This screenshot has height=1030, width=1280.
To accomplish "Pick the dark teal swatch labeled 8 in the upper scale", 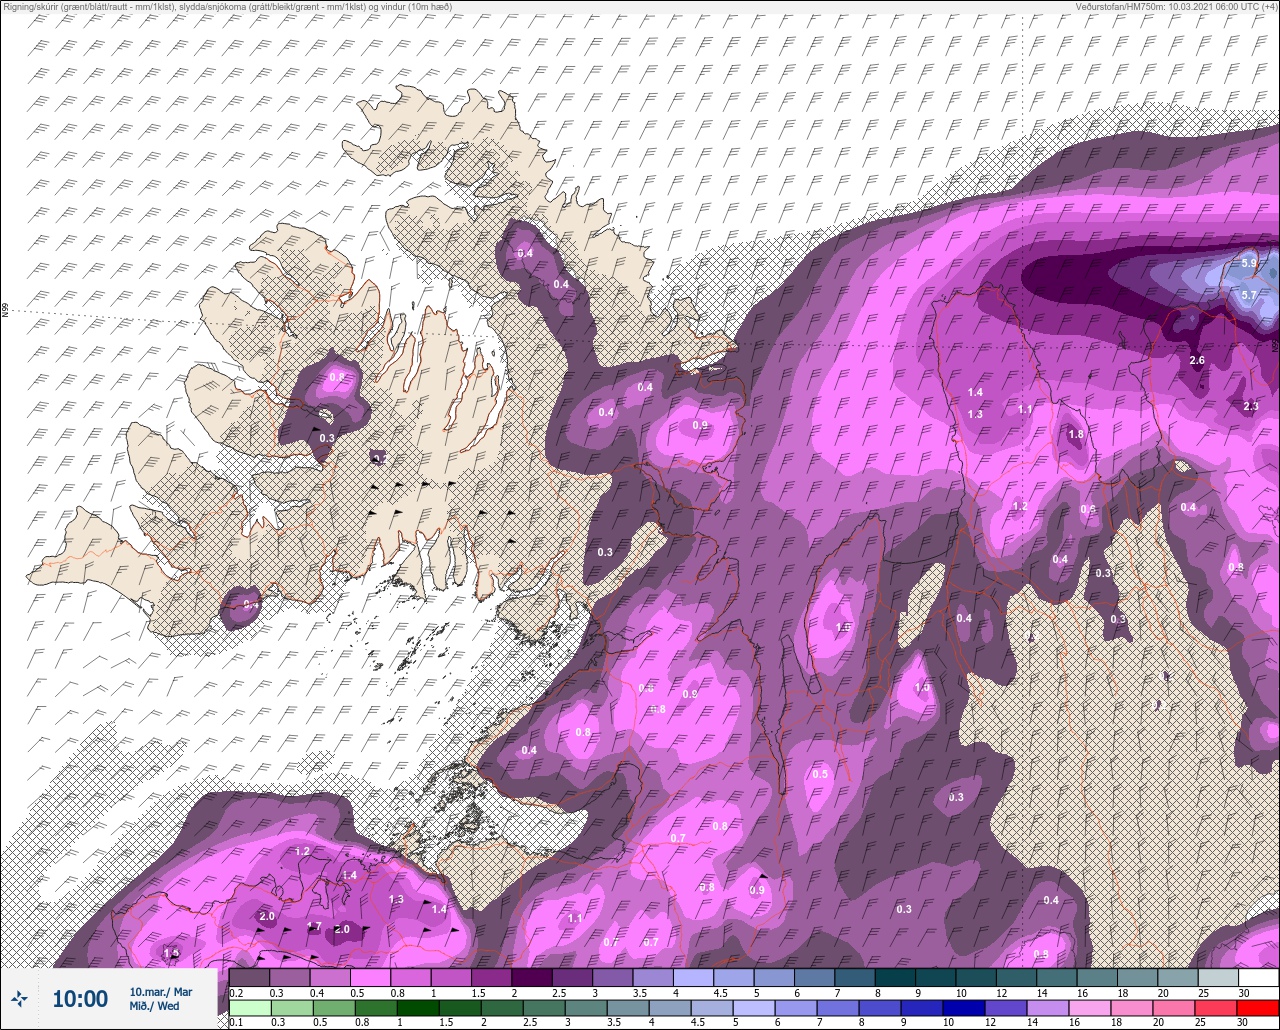I will [x=895, y=977].
